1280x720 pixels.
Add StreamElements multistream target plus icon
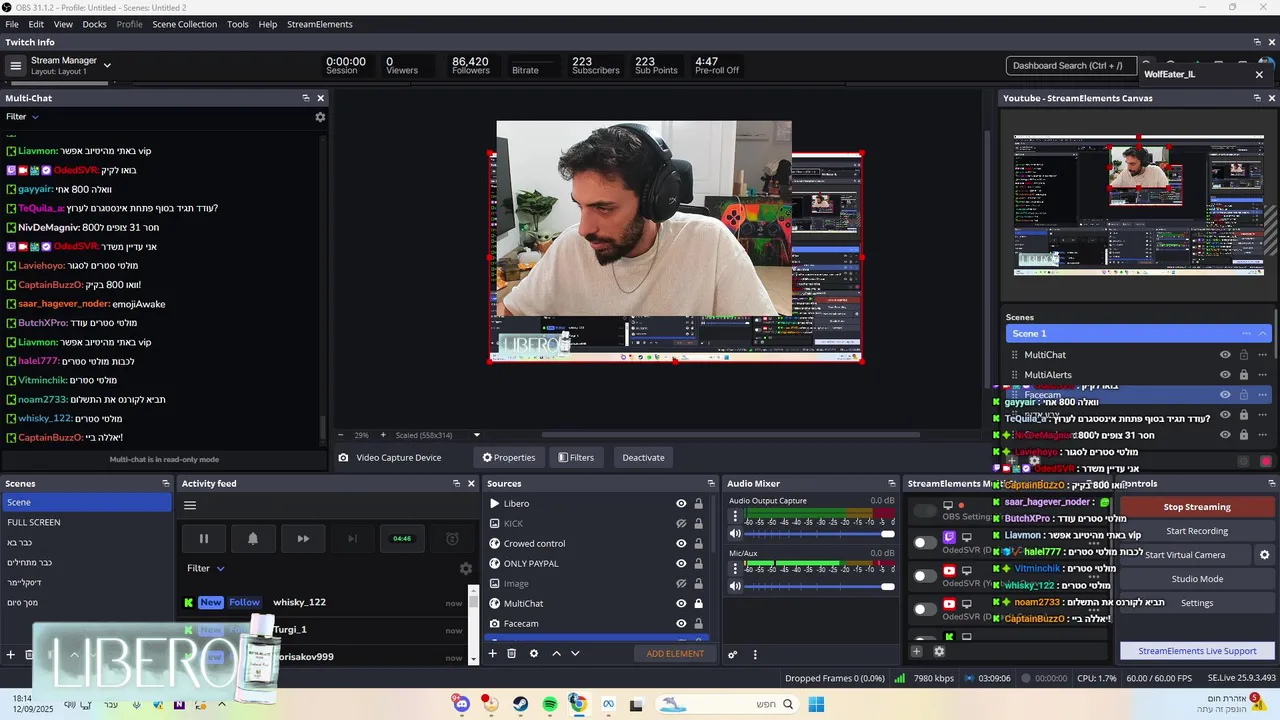tap(916, 651)
